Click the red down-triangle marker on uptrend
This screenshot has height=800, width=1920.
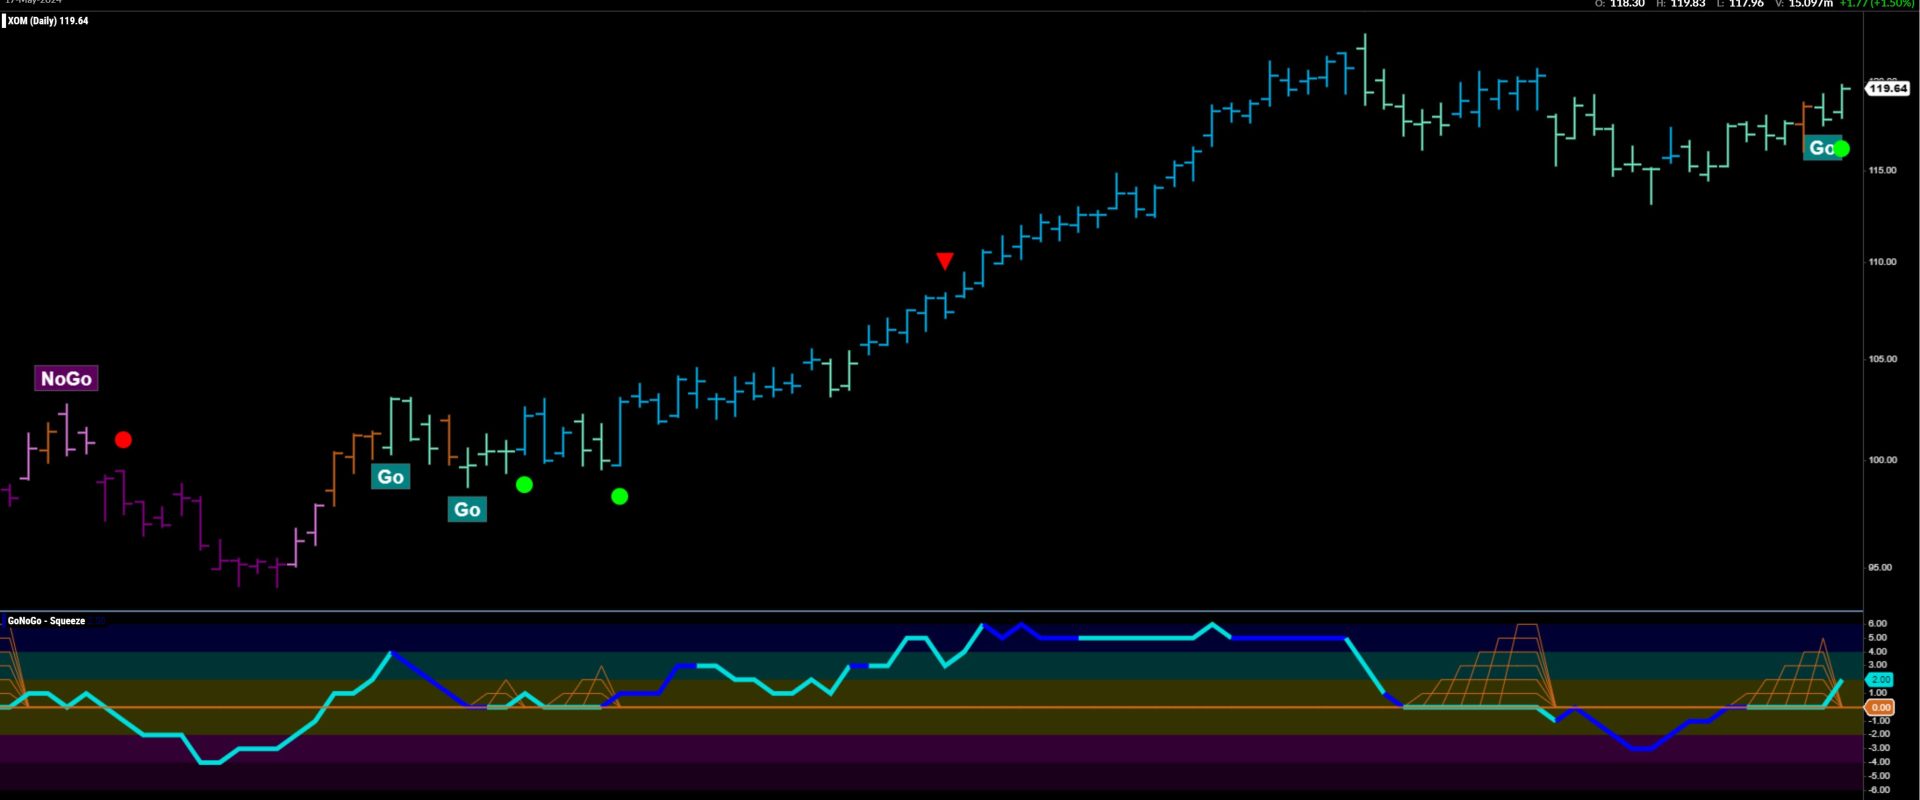pyautogui.click(x=945, y=262)
